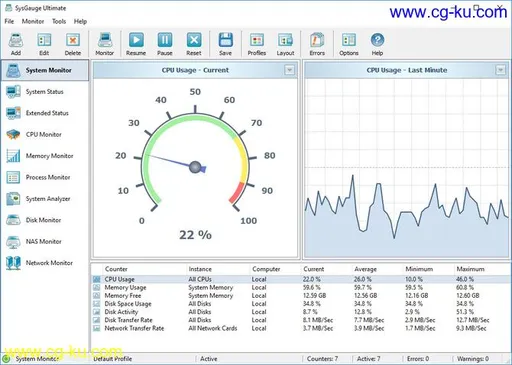Click the Active status bar entry
Image resolution: width=512 pixels, height=365 pixels.
point(209,359)
